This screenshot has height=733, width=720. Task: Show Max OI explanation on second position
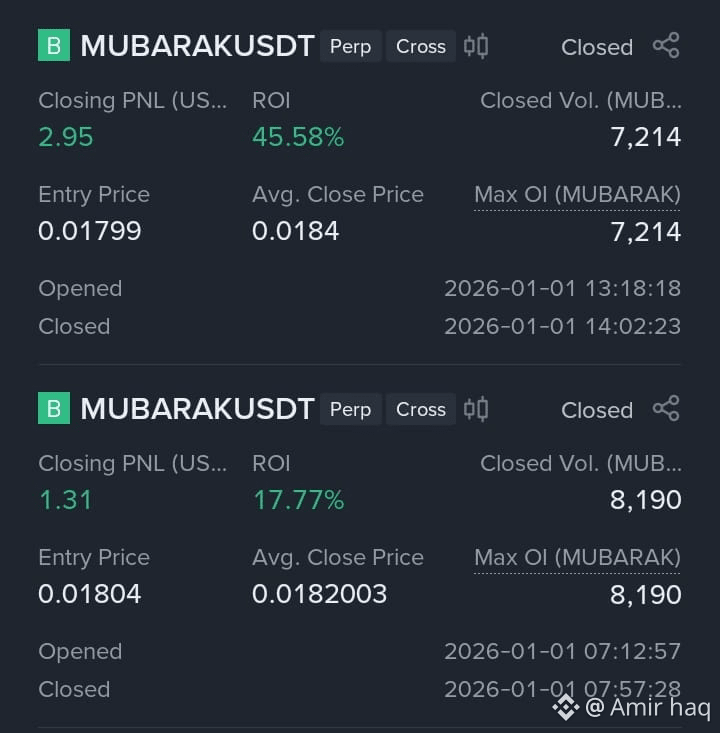point(577,558)
